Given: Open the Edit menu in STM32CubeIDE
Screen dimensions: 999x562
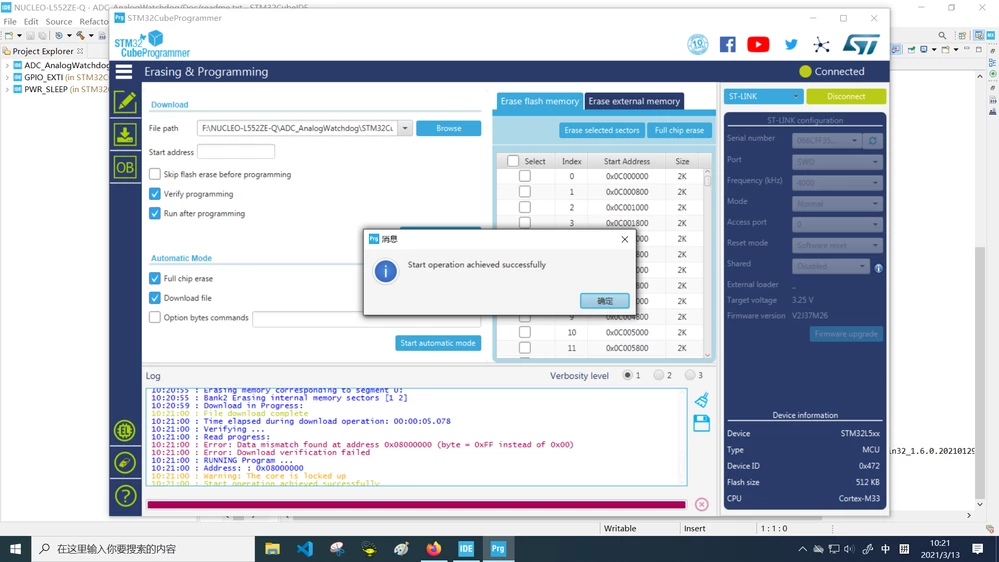Looking at the screenshot, I should pyautogui.click(x=31, y=21).
